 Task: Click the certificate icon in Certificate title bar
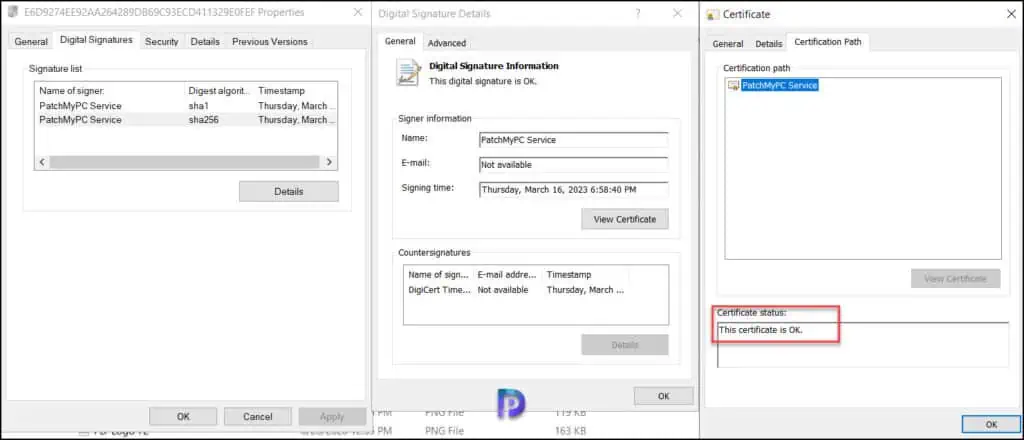(x=712, y=14)
